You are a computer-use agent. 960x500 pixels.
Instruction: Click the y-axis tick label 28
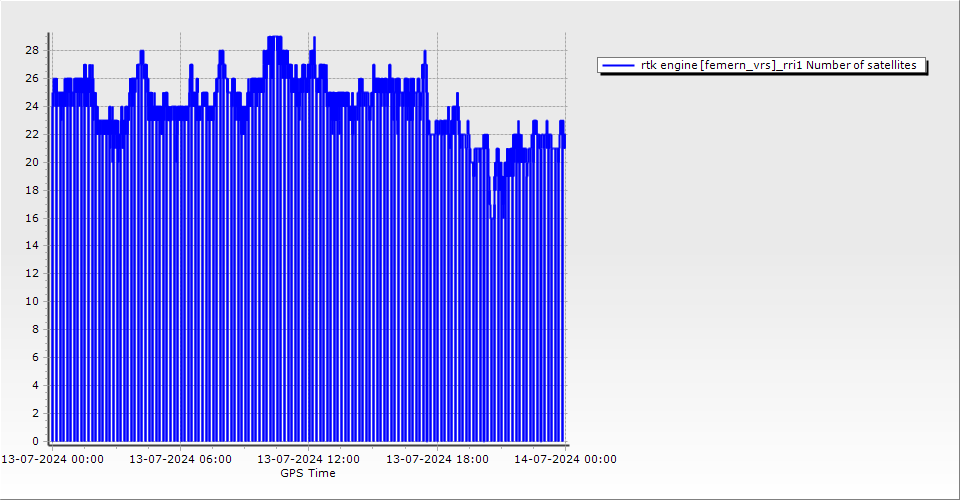(x=32, y=50)
